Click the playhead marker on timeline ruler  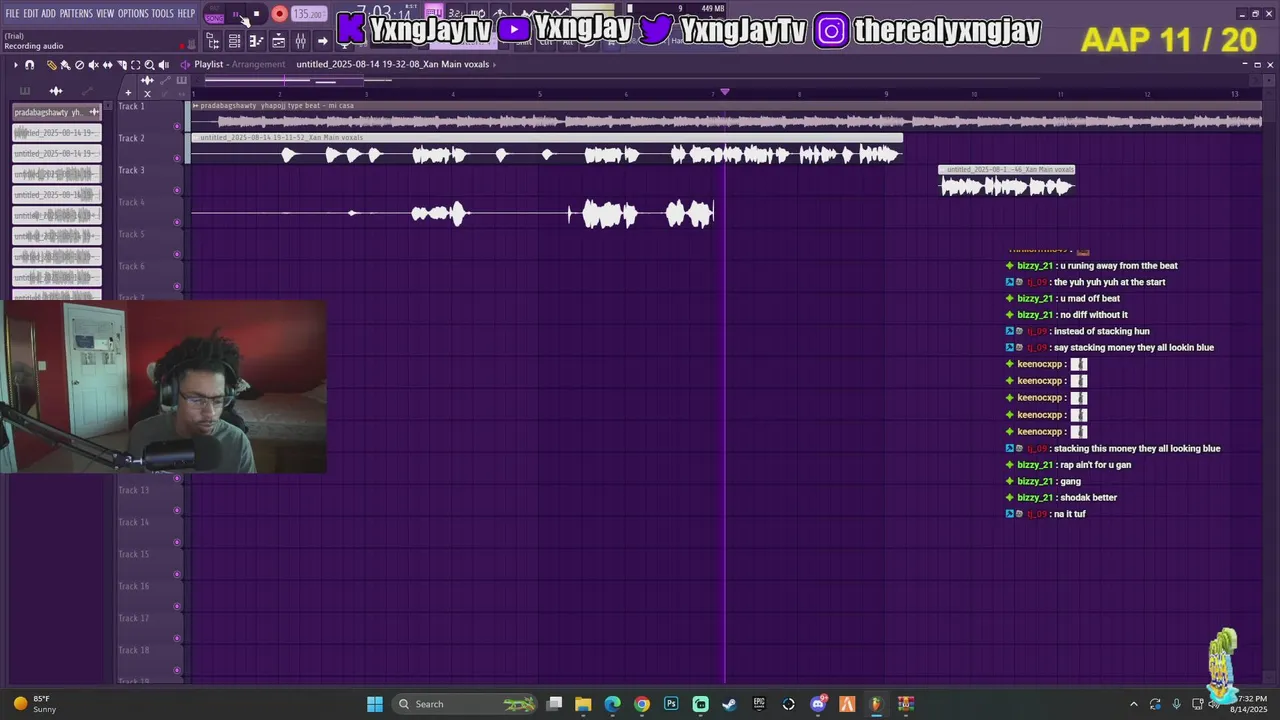pyautogui.click(x=725, y=92)
